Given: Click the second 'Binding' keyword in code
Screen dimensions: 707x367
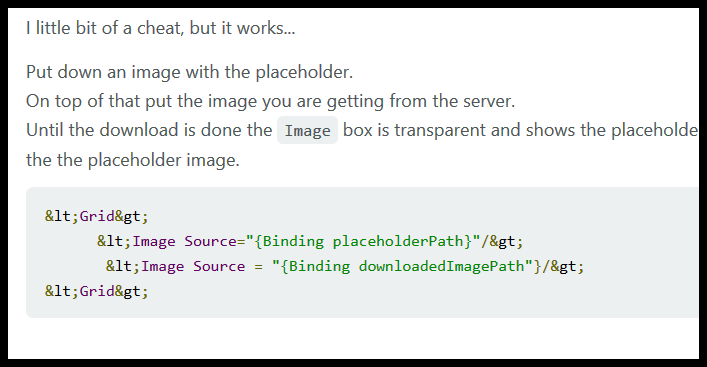Looking at the screenshot, I should click(x=319, y=266).
